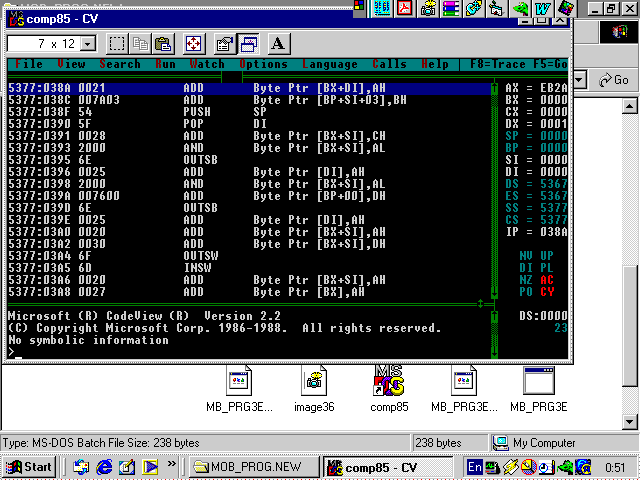
Task: Click AX = EB2A register value
Action: pyautogui.click(x=536, y=88)
